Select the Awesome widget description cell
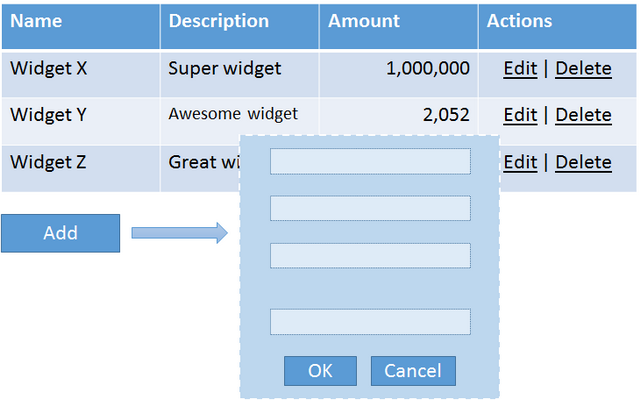 (240, 121)
